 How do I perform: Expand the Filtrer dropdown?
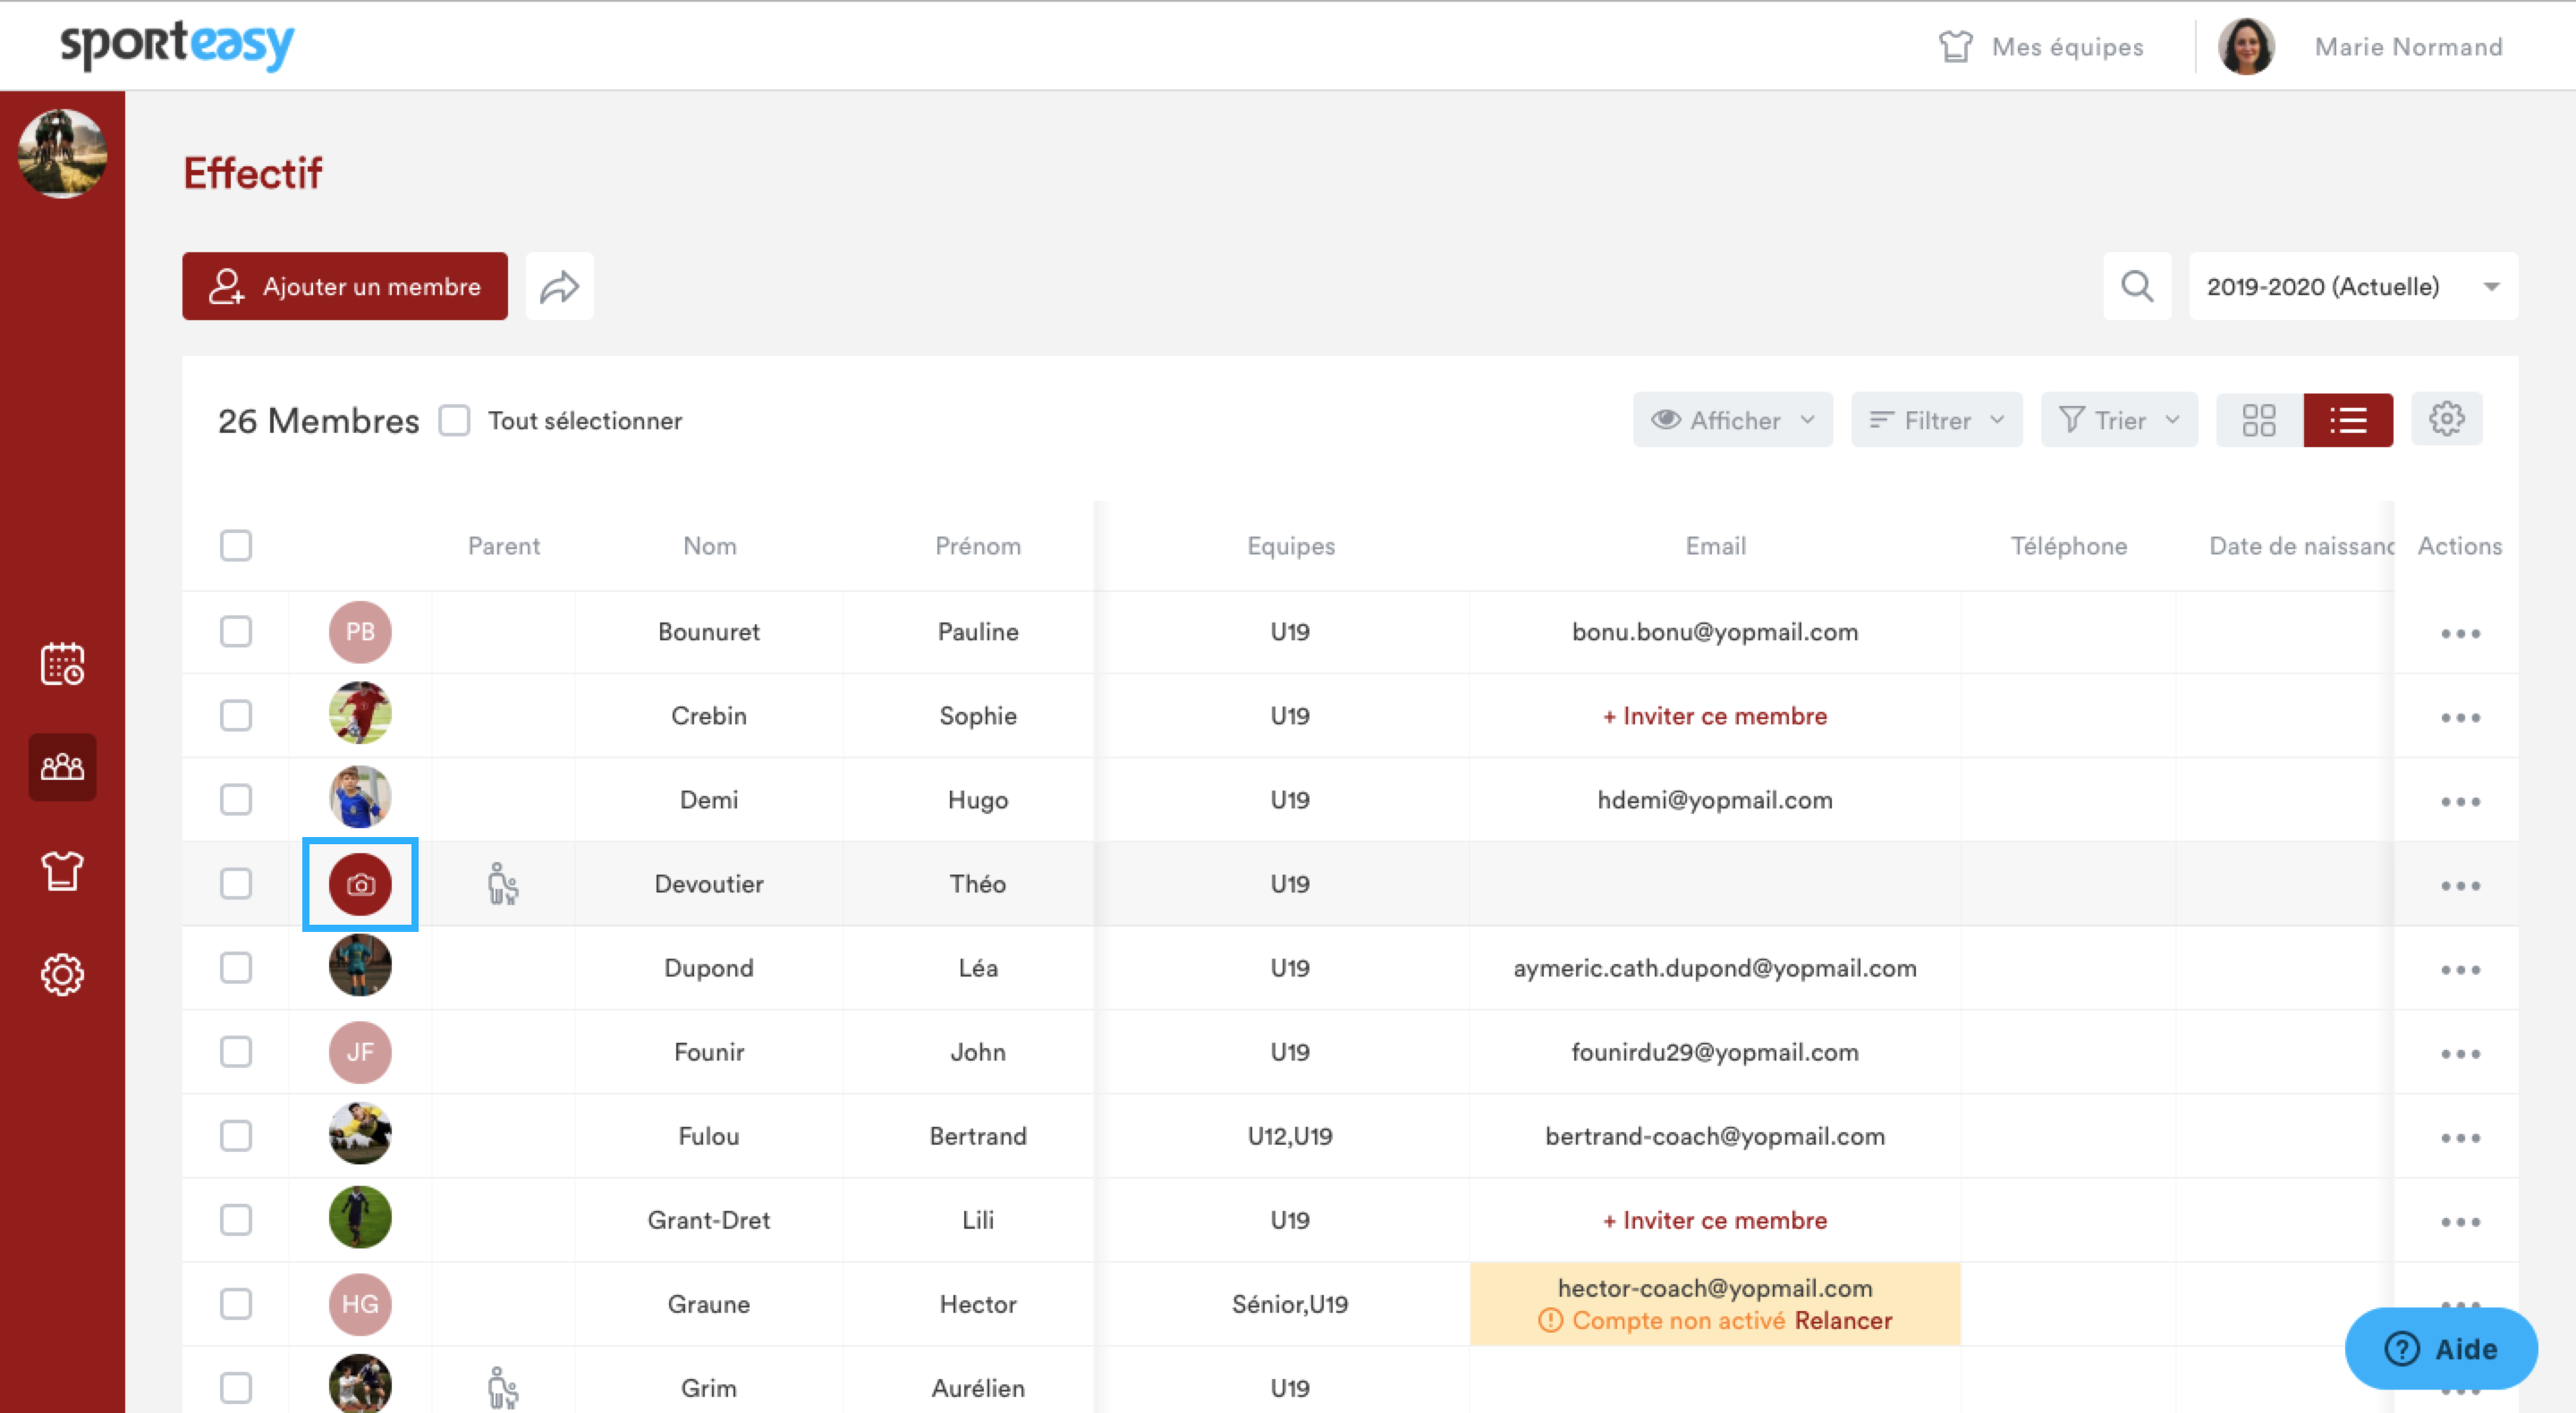pos(1936,420)
